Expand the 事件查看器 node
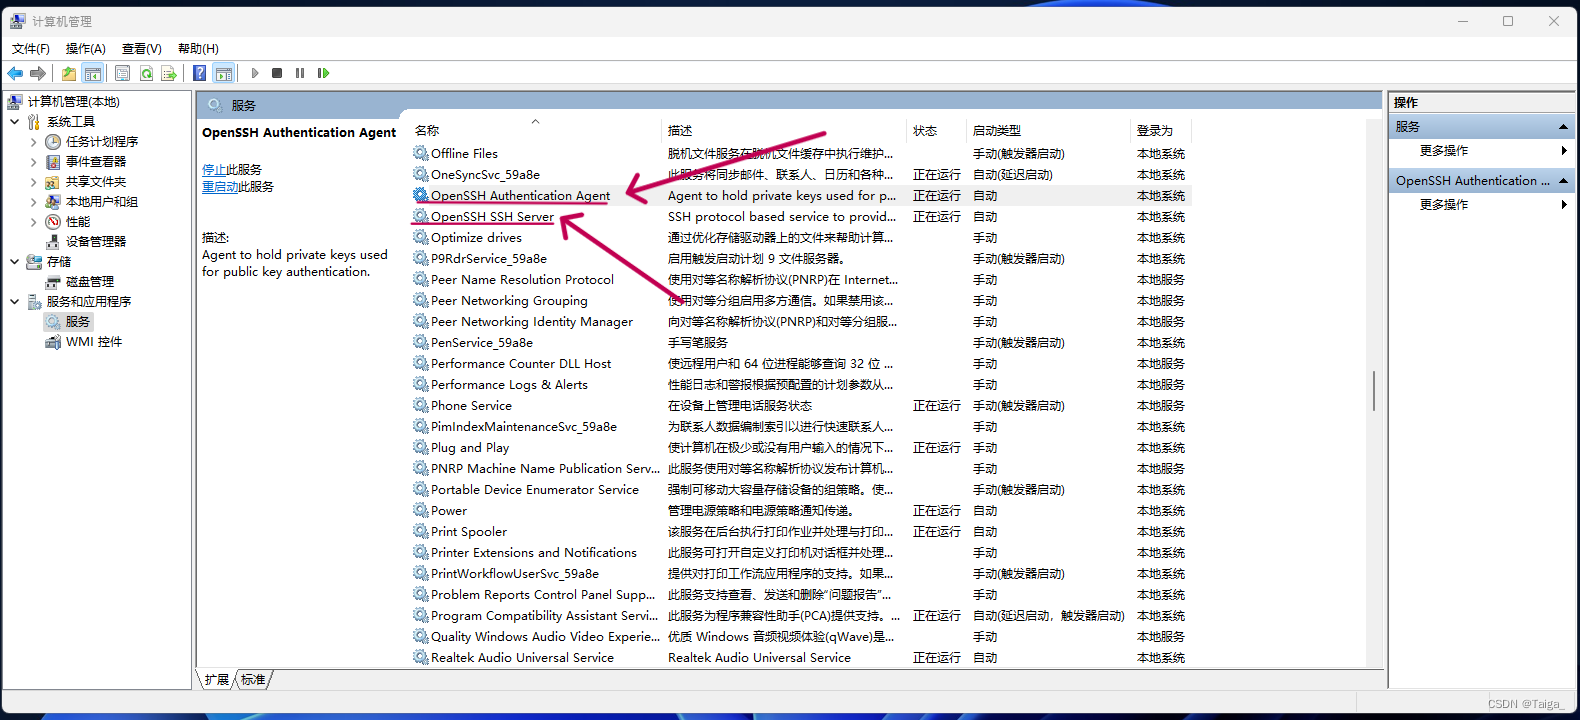Screen dimensions: 1580x720 [x=34, y=162]
